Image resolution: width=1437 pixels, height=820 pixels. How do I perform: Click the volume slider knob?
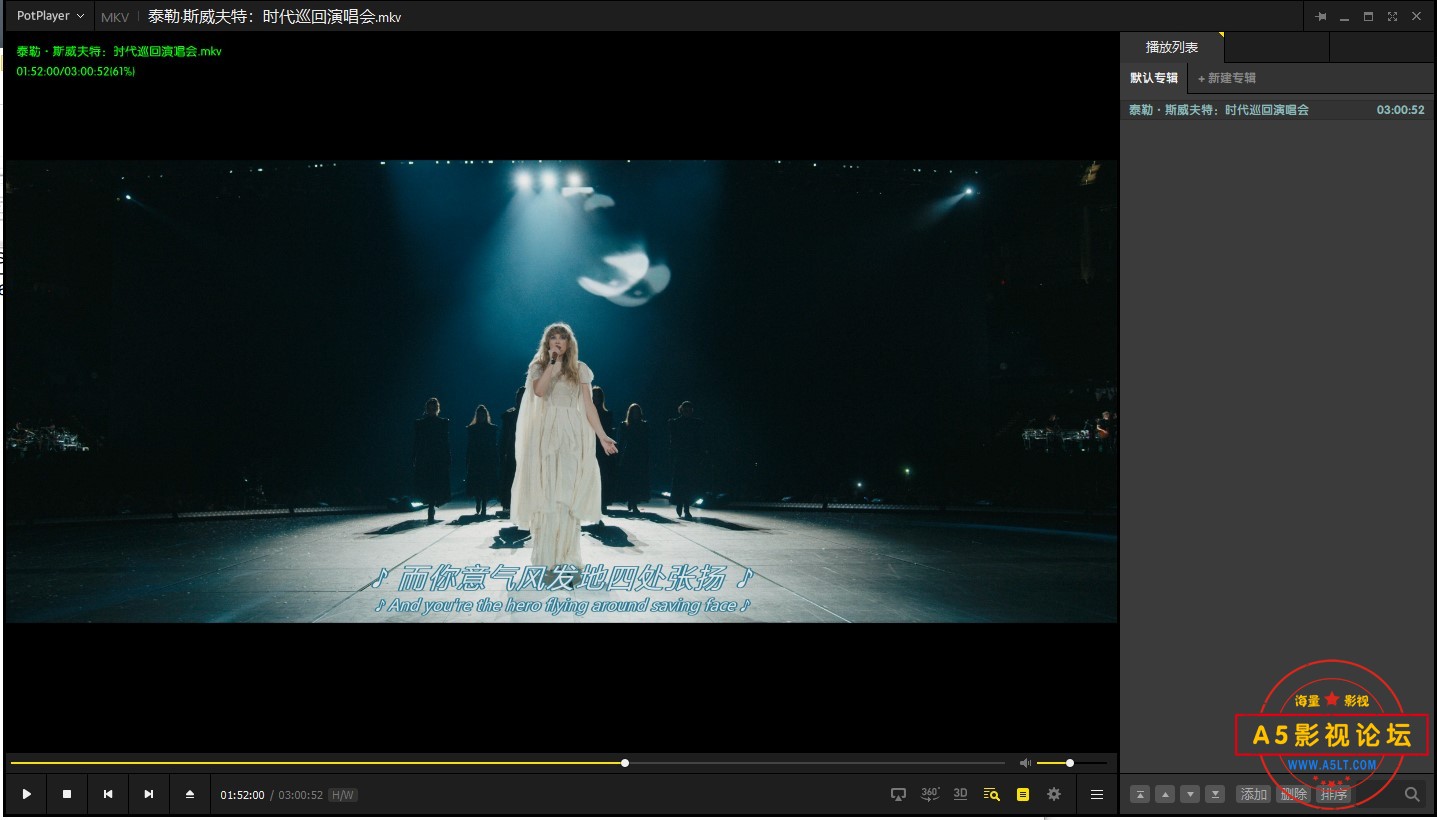pos(1070,763)
